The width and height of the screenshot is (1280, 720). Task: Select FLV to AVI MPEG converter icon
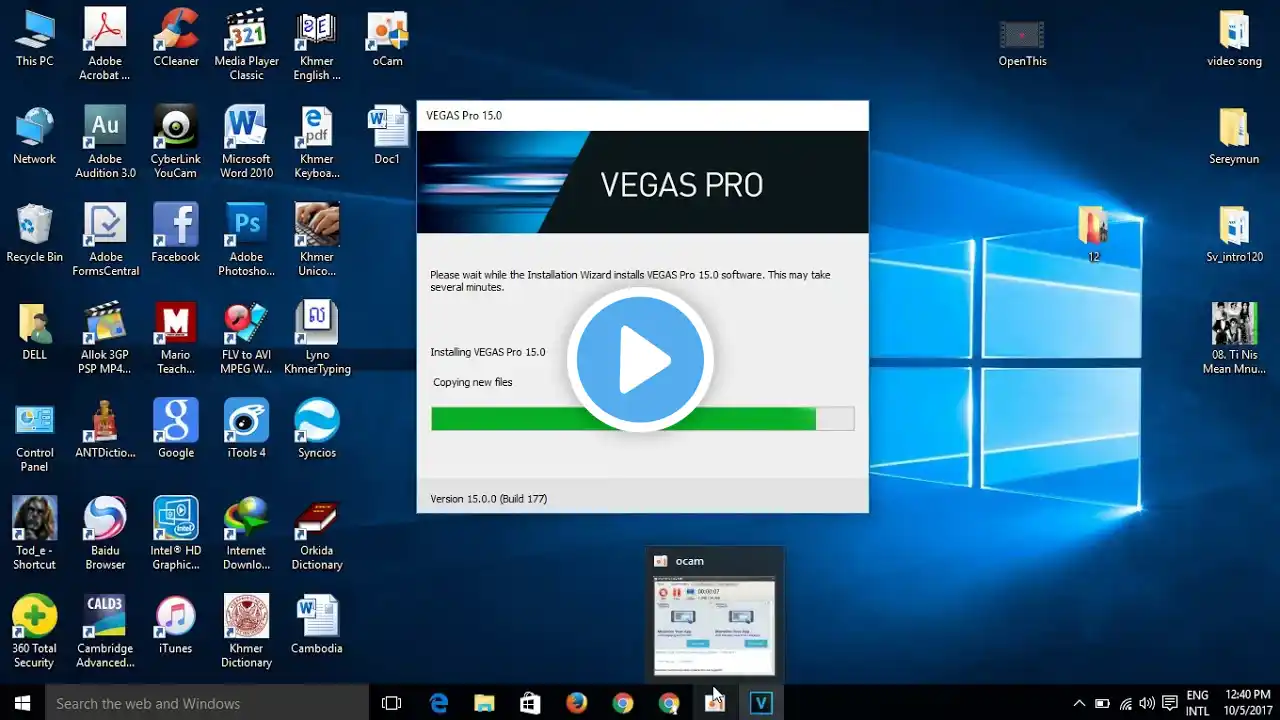(246, 339)
